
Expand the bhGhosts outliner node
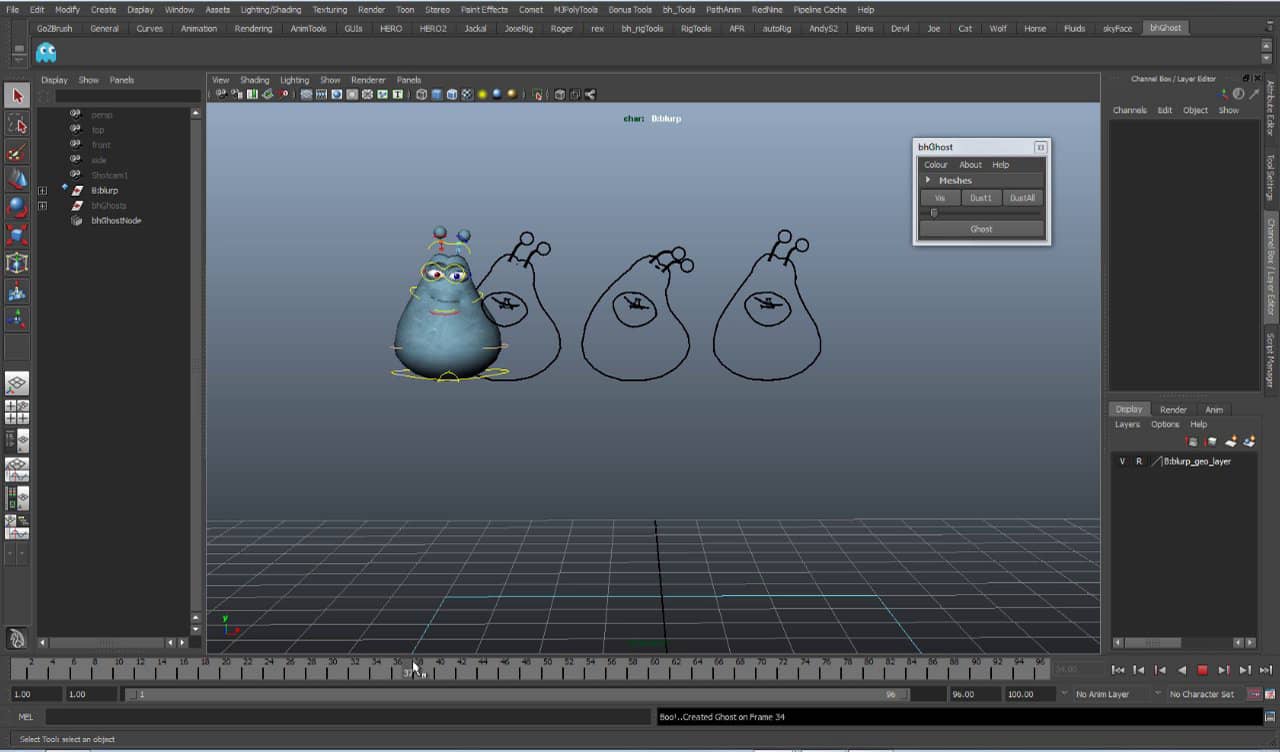(x=42, y=206)
